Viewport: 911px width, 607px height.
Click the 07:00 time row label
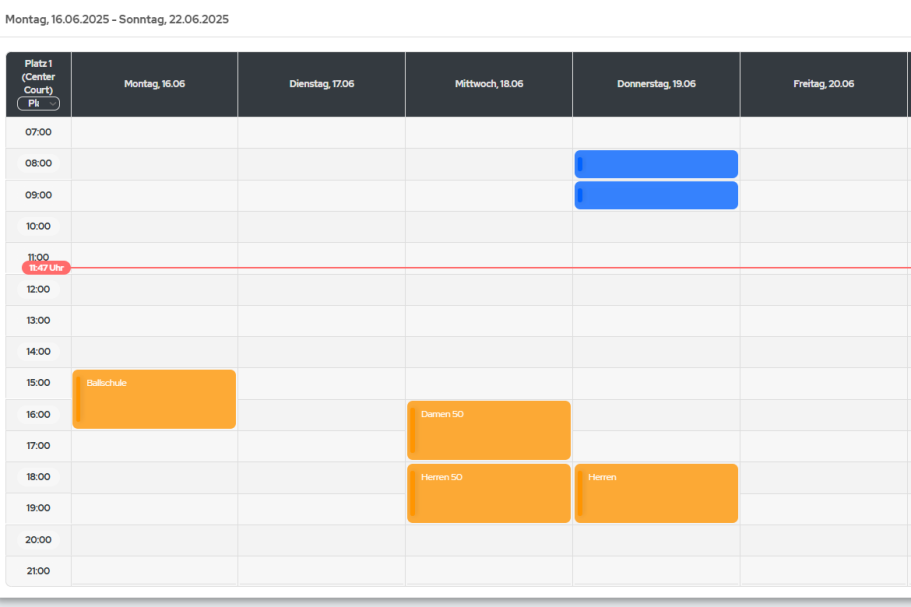pos(38,132)
